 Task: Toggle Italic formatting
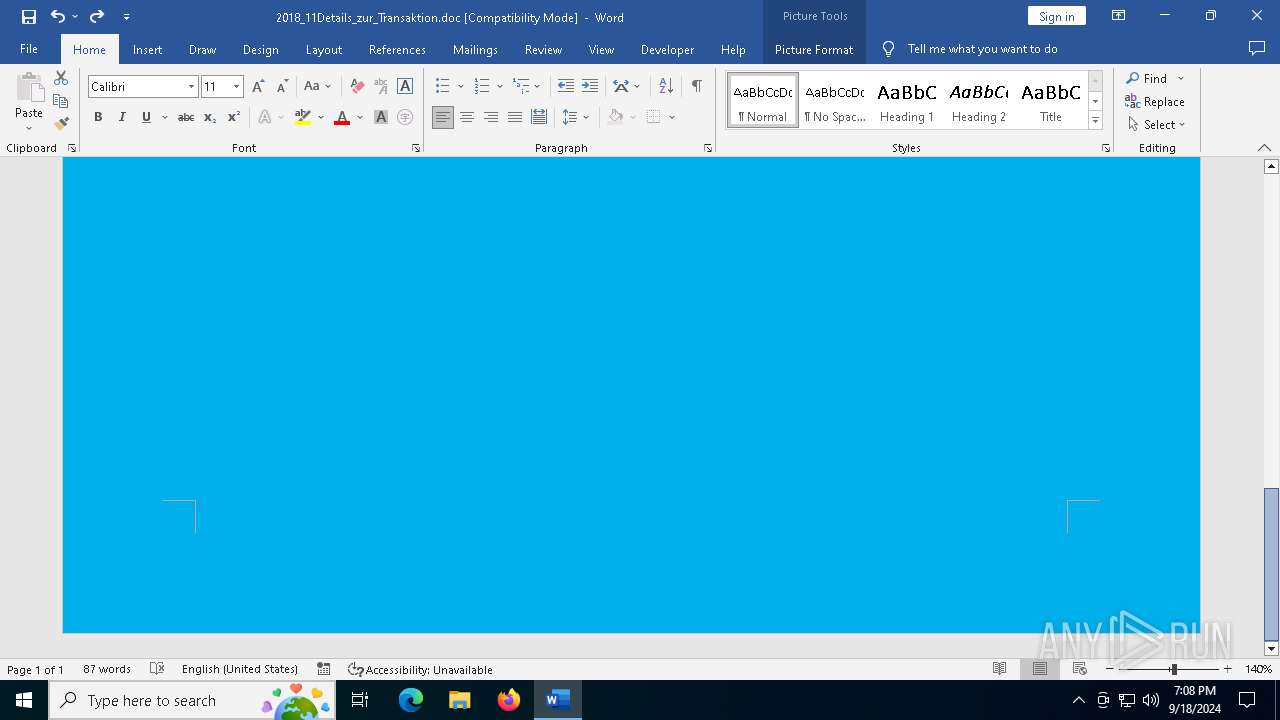coord(122,117)
